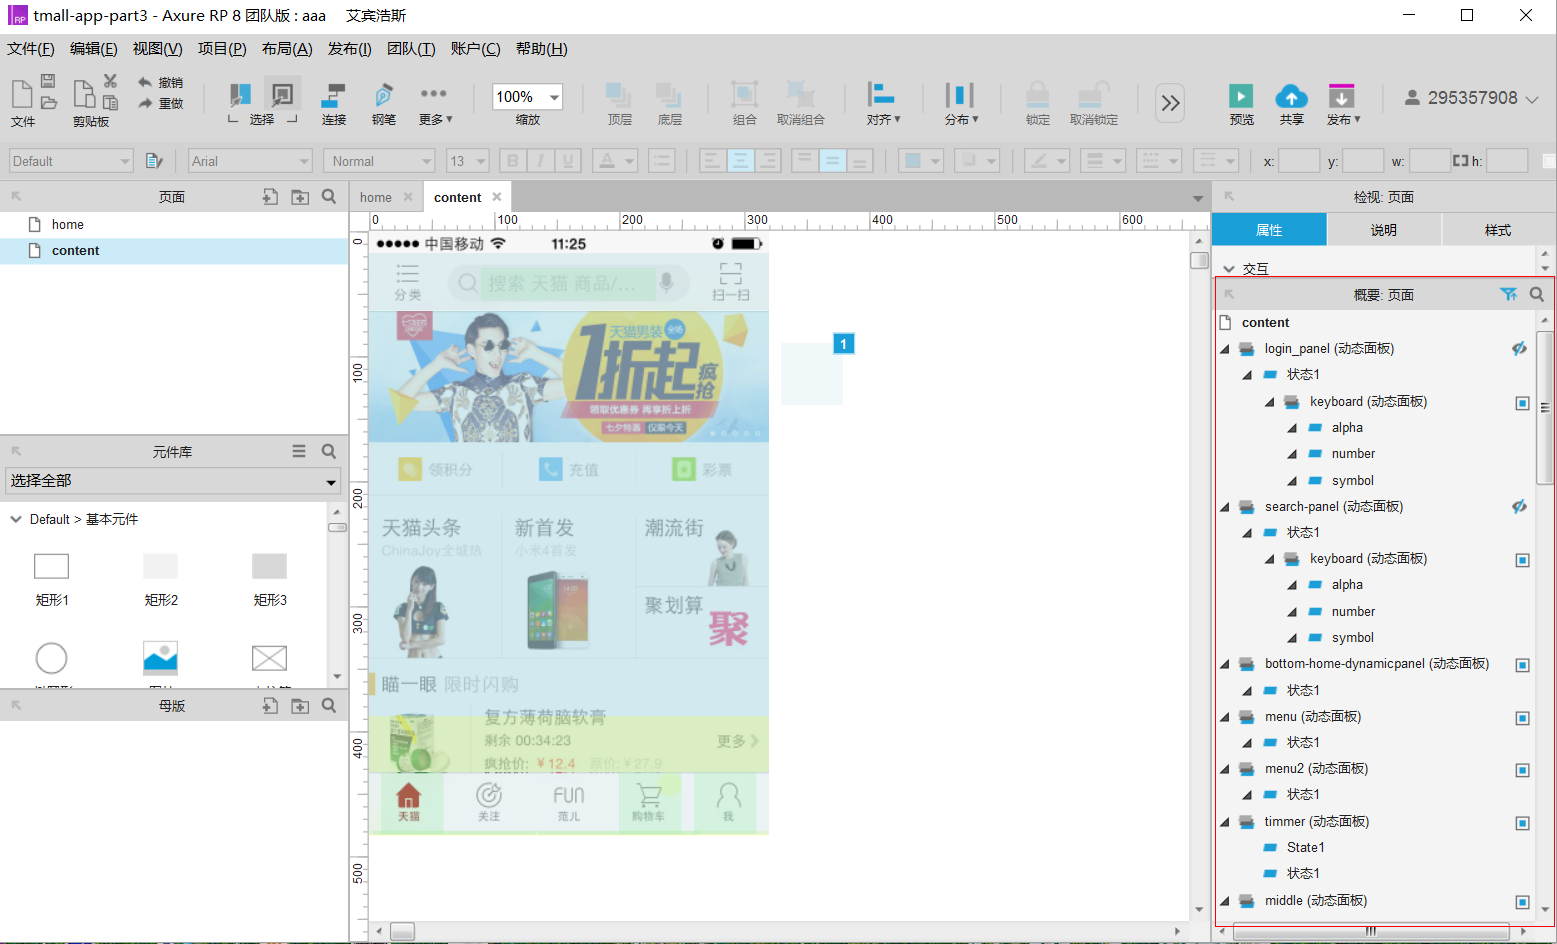Select the Pen (钢笔) tool
This screenshot has height=944, width=1557.
(x=383, y=96)
